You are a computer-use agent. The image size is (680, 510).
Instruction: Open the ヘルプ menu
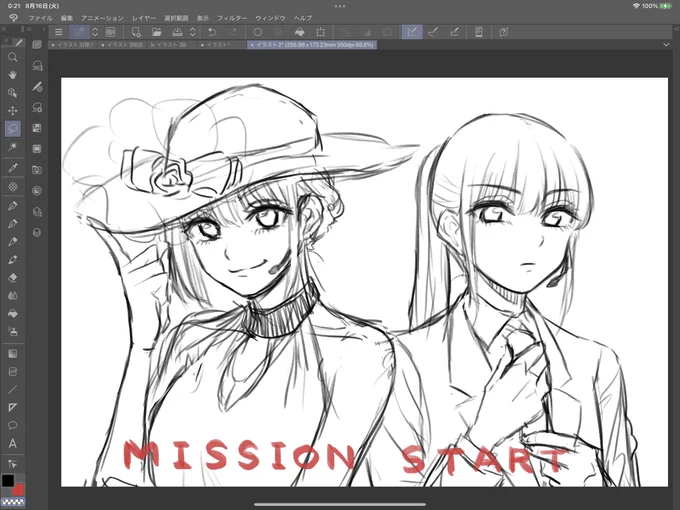(303, 18)
